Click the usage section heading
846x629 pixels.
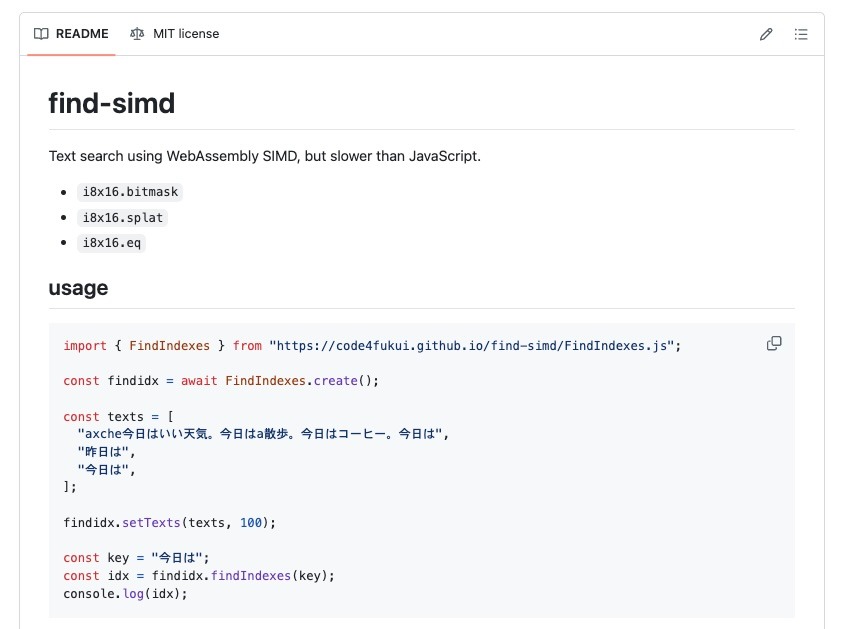(x=78, y=288)
